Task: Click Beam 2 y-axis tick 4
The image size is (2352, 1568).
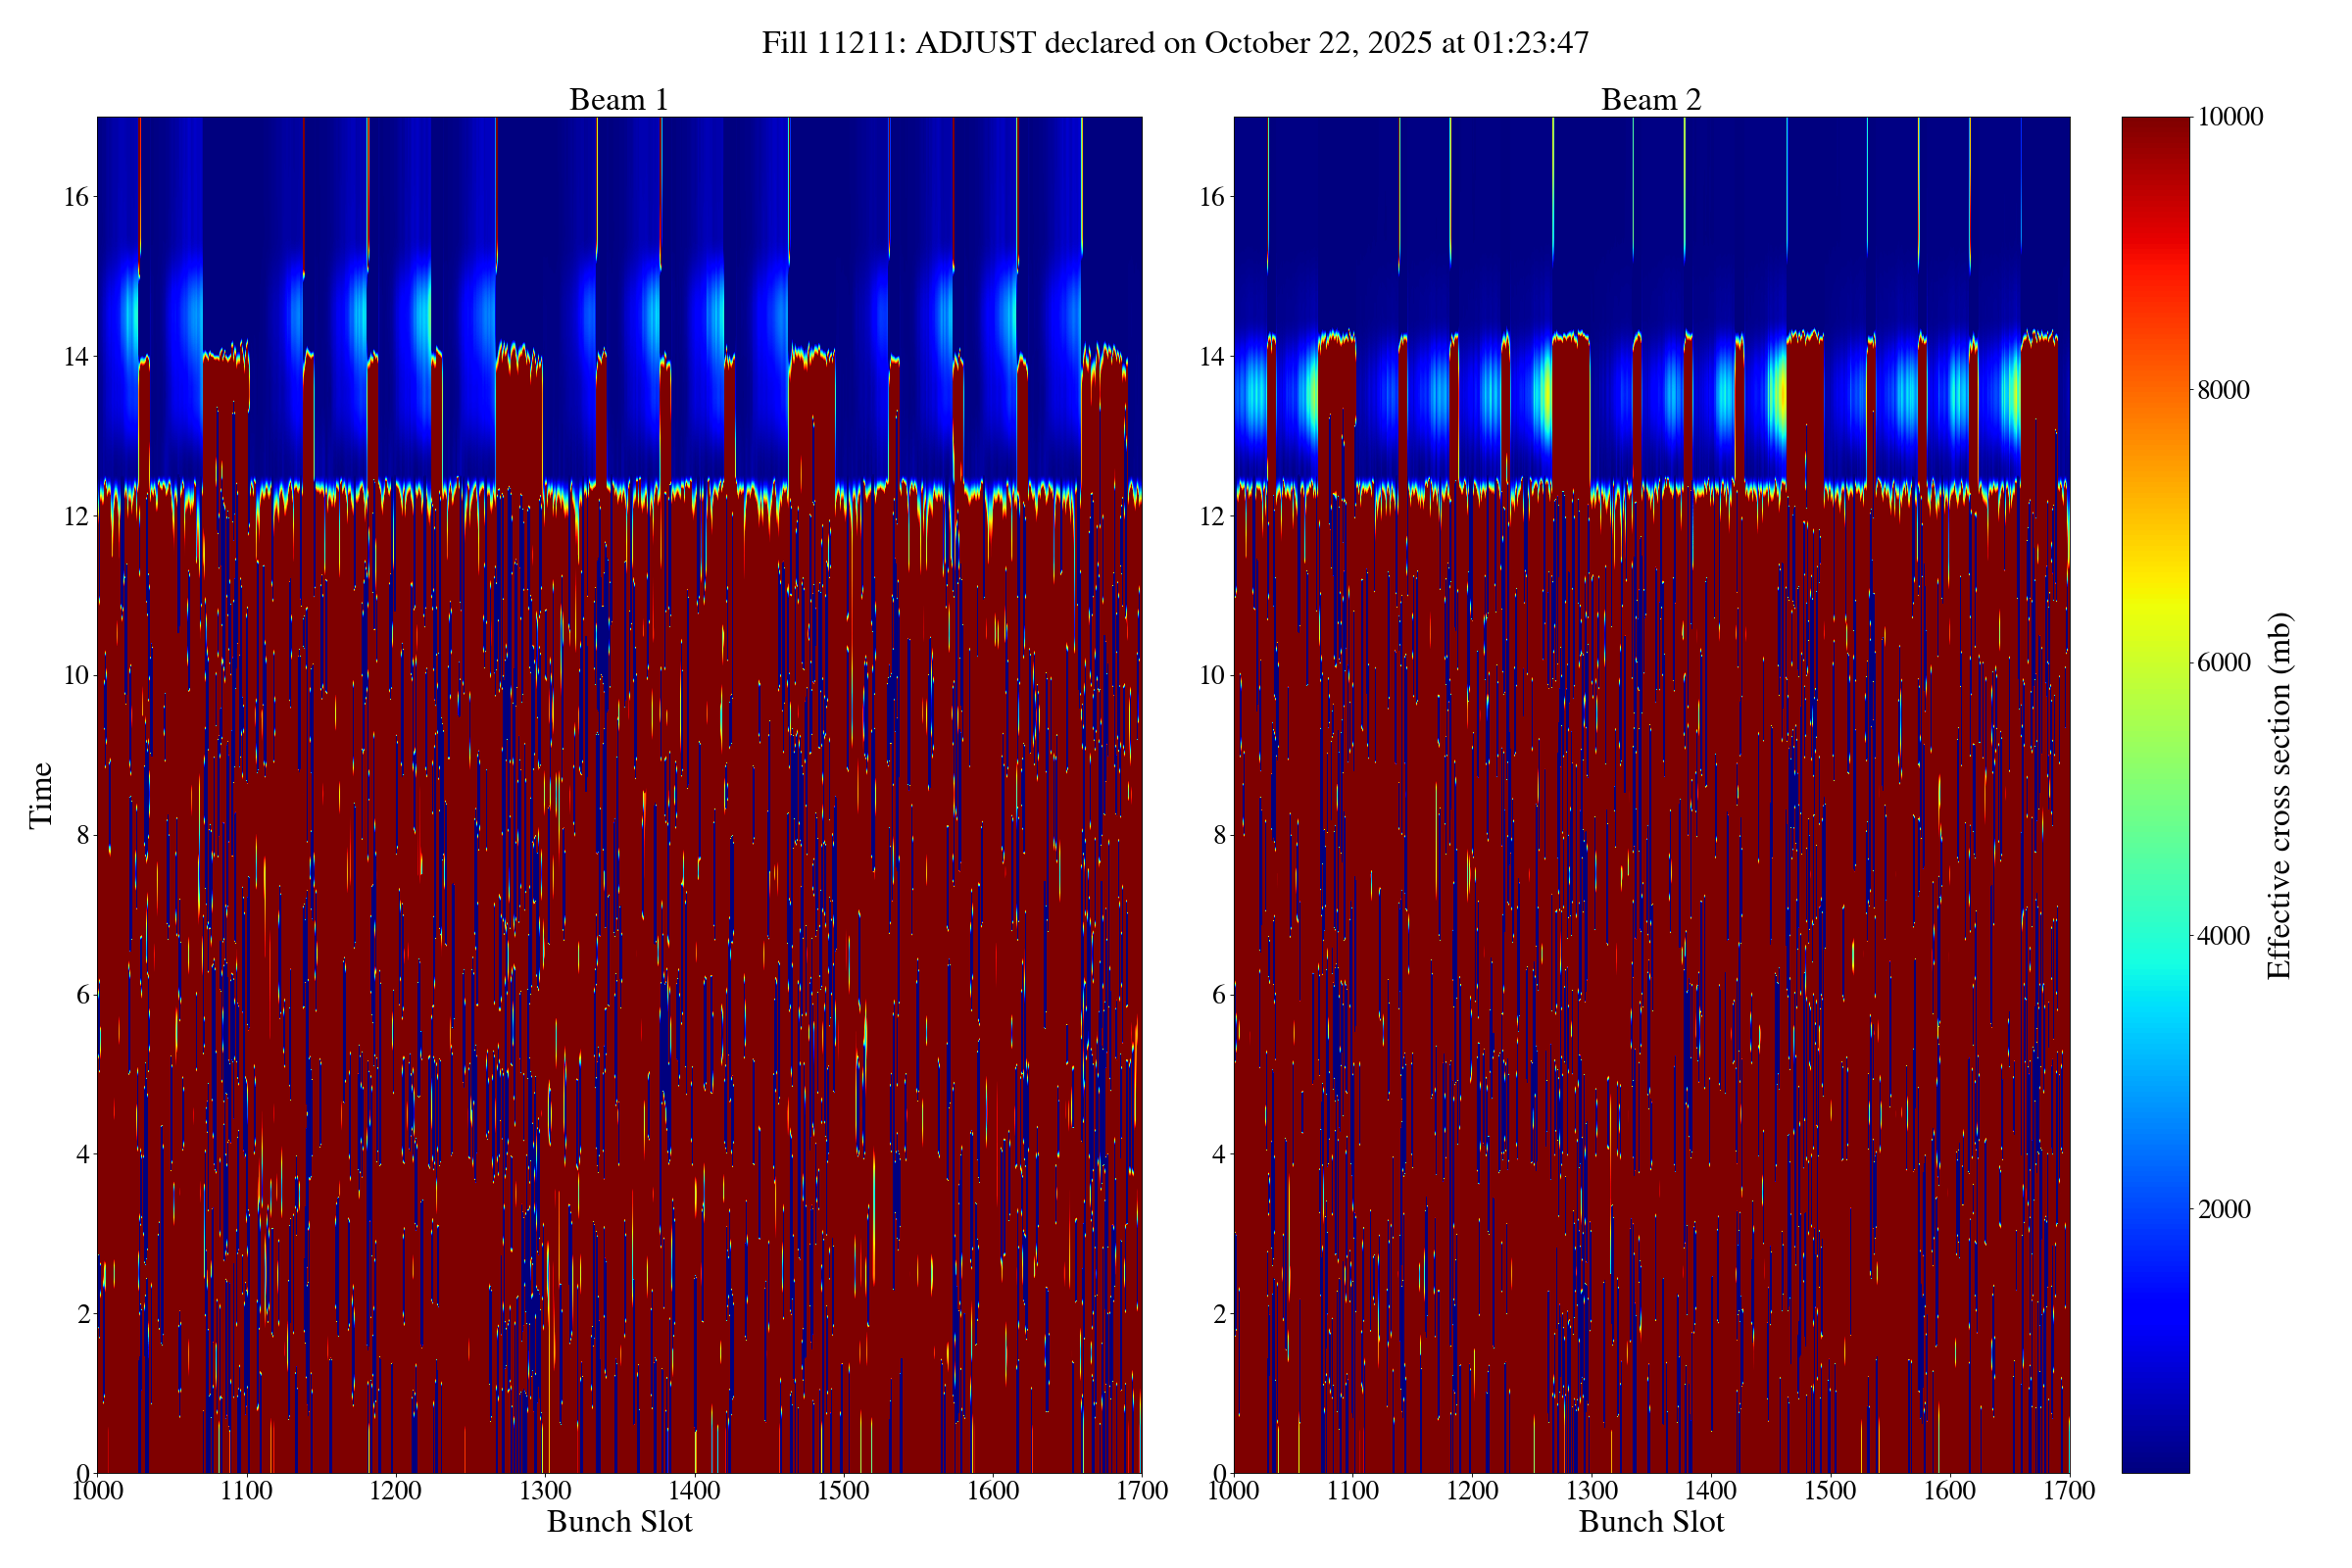Action: pyautogui.click(x=1218, y=1154)
